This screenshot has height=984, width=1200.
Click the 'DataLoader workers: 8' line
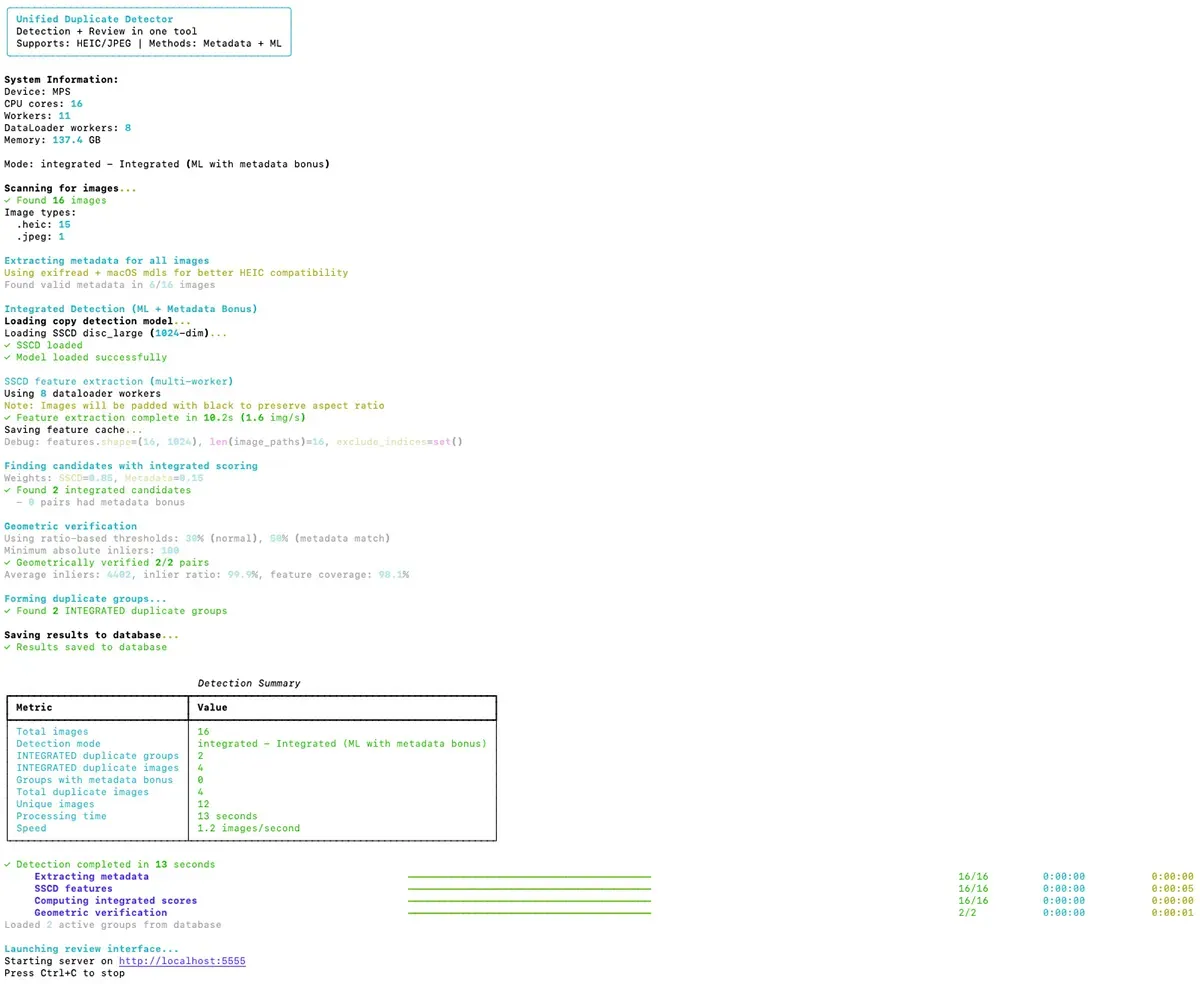tap(67, 128)
